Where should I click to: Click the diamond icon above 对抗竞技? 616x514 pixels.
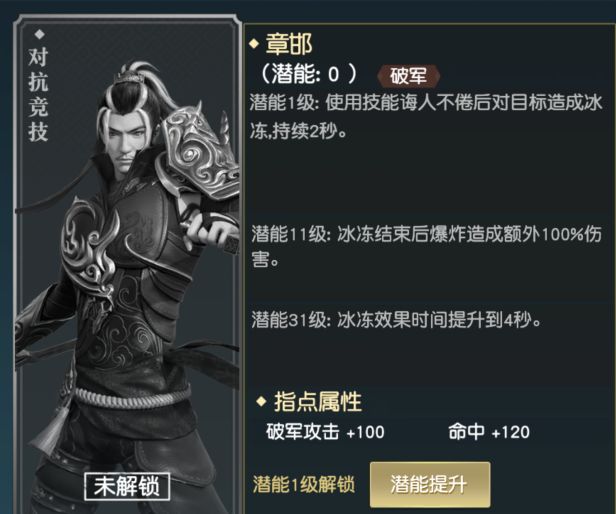pyautogui.click(x=39, y=35)
